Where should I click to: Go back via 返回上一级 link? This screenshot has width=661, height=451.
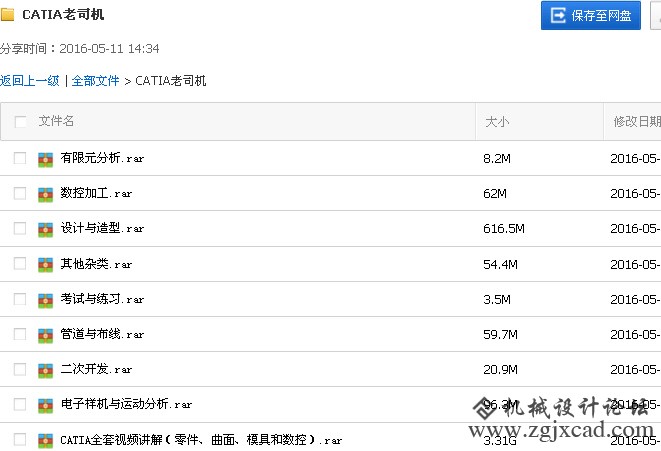30,81
